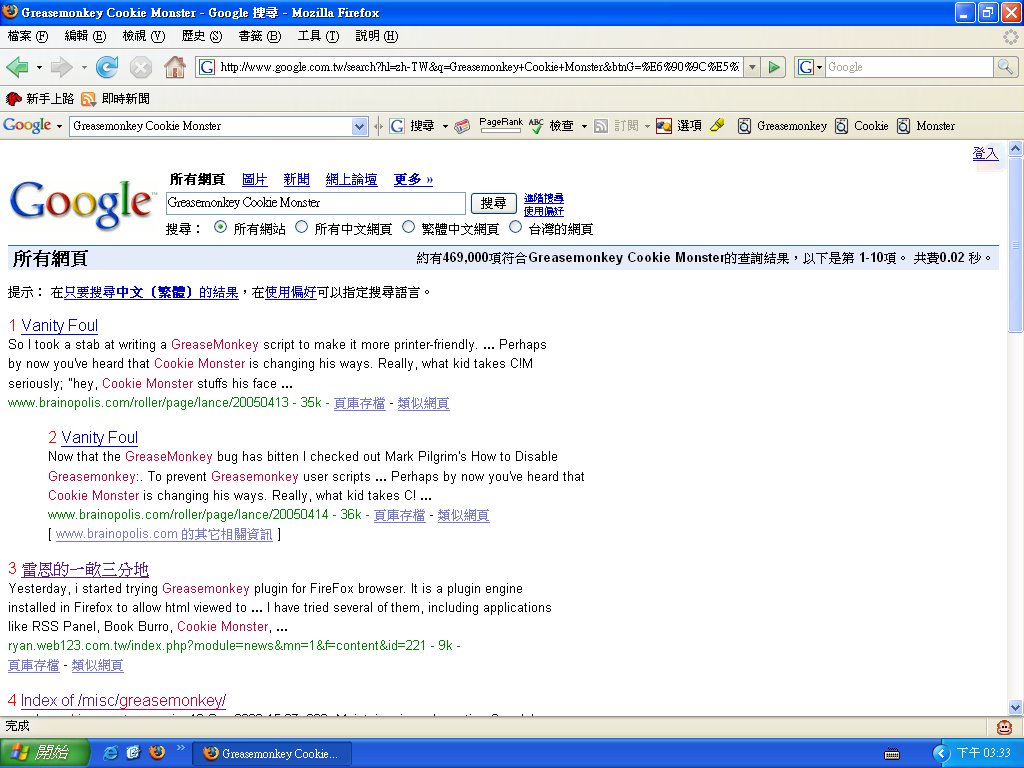This screenshot has height=768, width=1024.
Task: Click Firefox quick launch icon
Action: 157,752
